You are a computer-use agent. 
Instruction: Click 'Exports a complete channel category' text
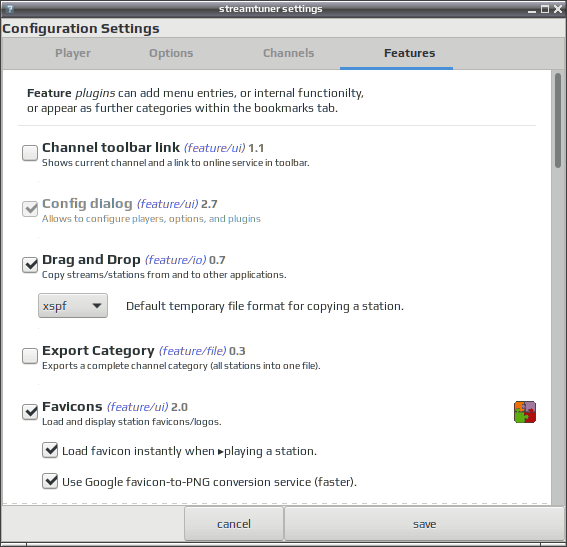pos(181,366)
